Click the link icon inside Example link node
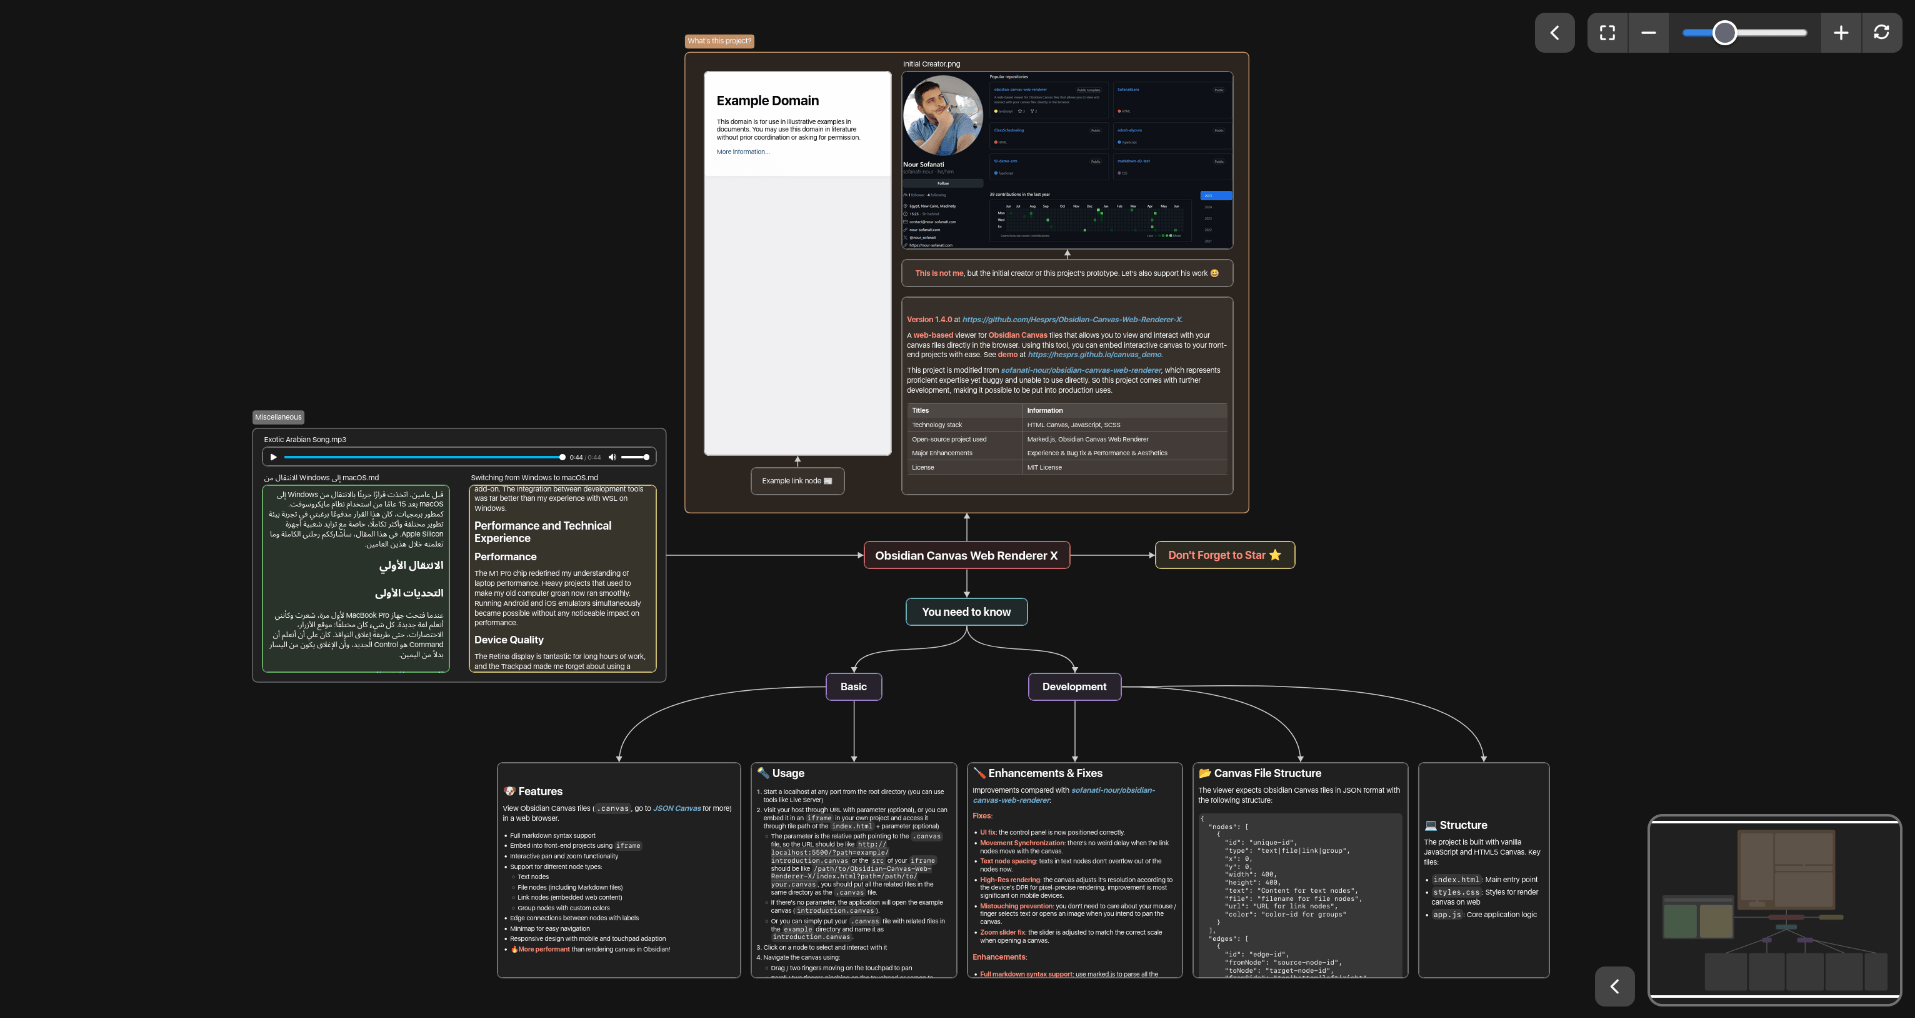The height and width of the screenshot is (1018, 1915). coord(828,481)
